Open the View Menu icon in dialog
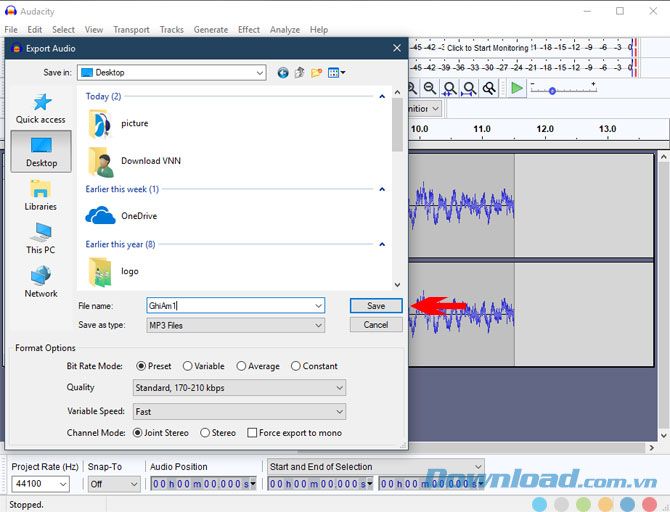Screen dimensions: 670x512 click(x=336, y=73)
